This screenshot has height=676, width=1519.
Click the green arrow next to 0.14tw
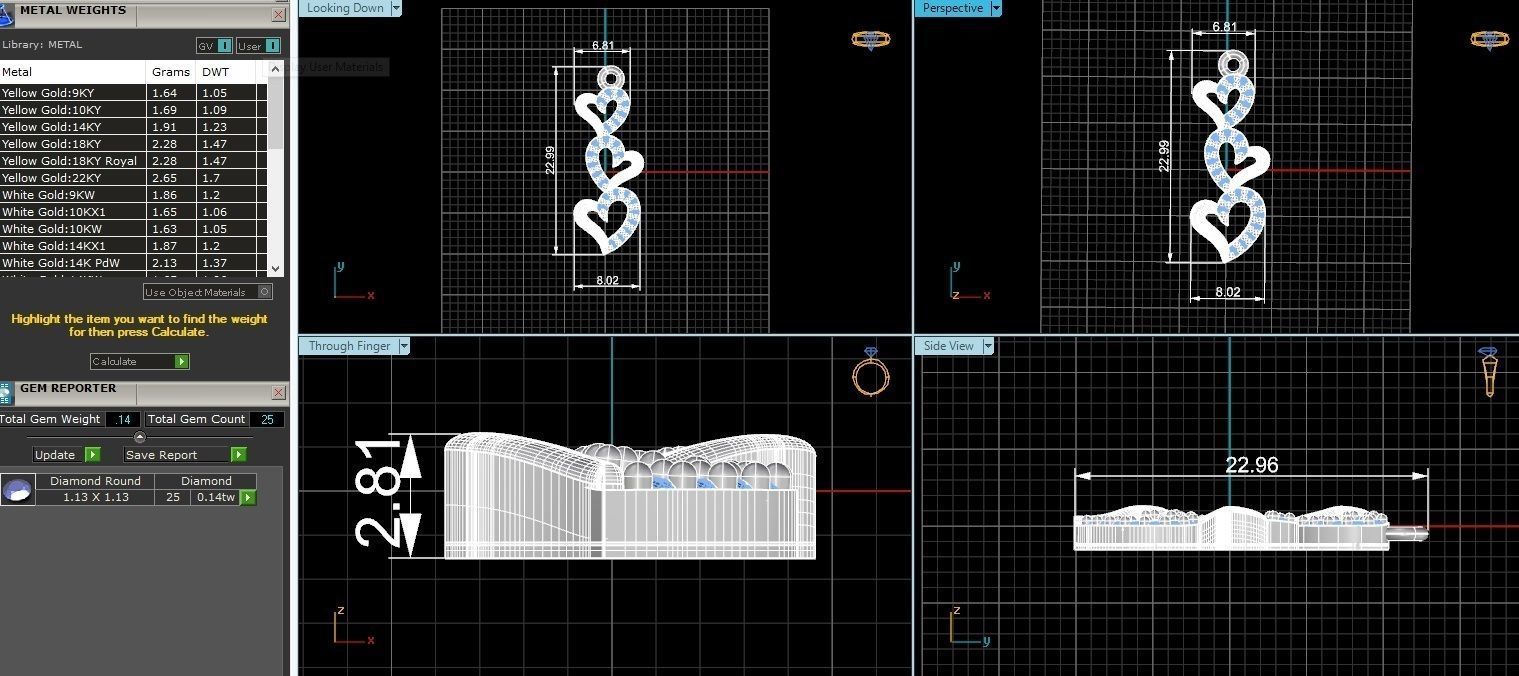click(x=247, y=497)
